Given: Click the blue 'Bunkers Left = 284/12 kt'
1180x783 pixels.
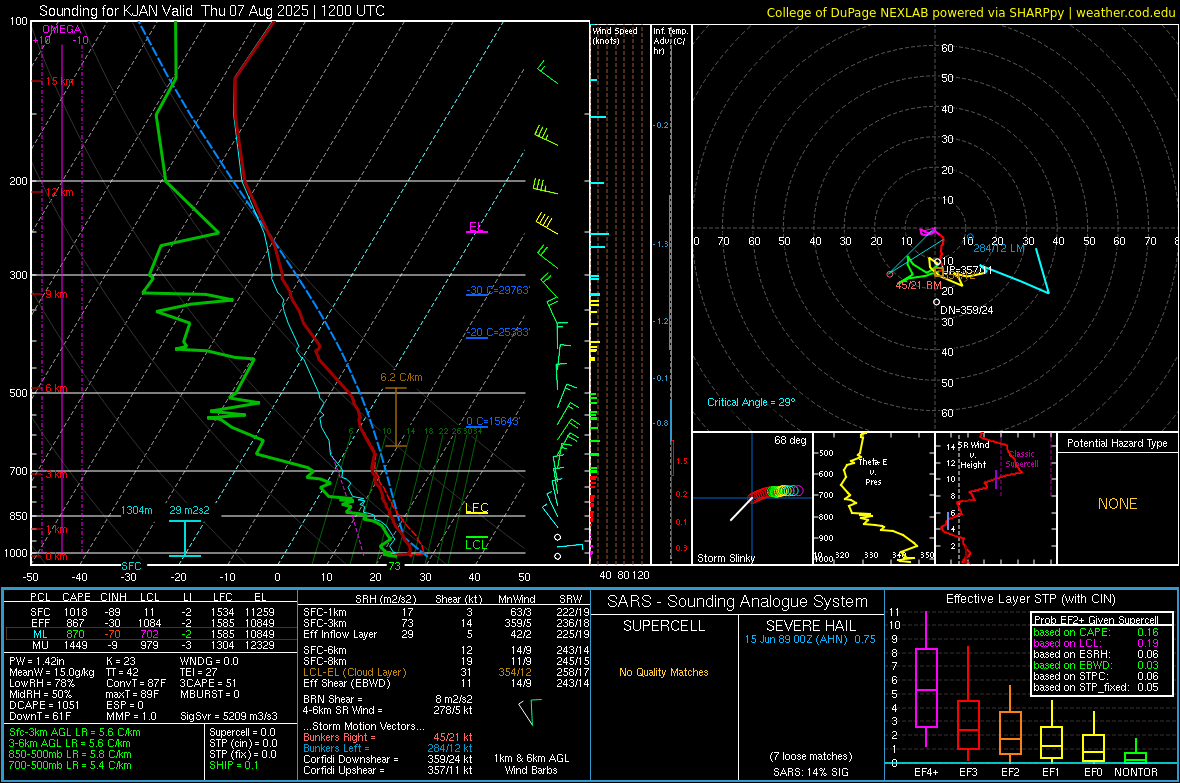Looking at the screenshot, I should (x=388, y=748).
